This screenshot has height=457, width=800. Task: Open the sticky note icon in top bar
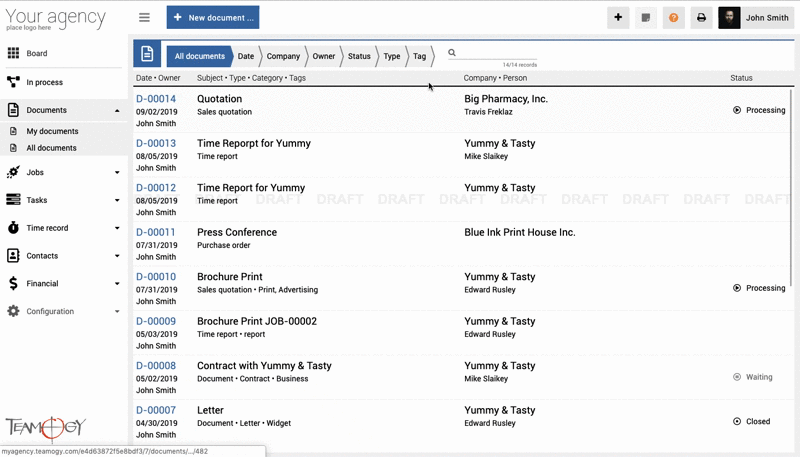pyautogui.click(x=645, y=17)
